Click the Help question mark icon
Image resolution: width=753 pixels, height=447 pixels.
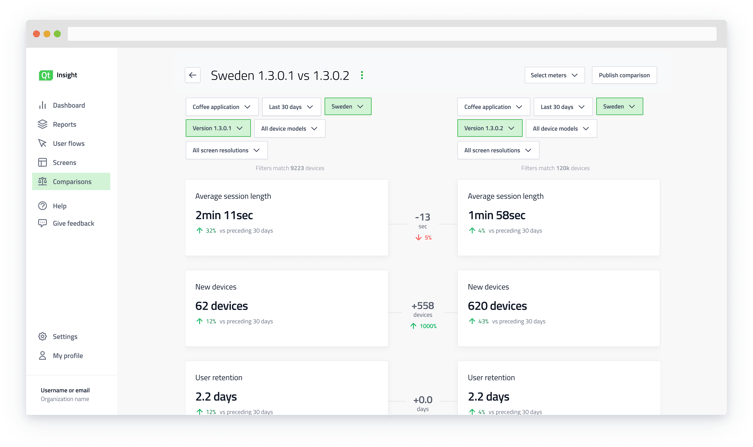click(x=42, y=206)
